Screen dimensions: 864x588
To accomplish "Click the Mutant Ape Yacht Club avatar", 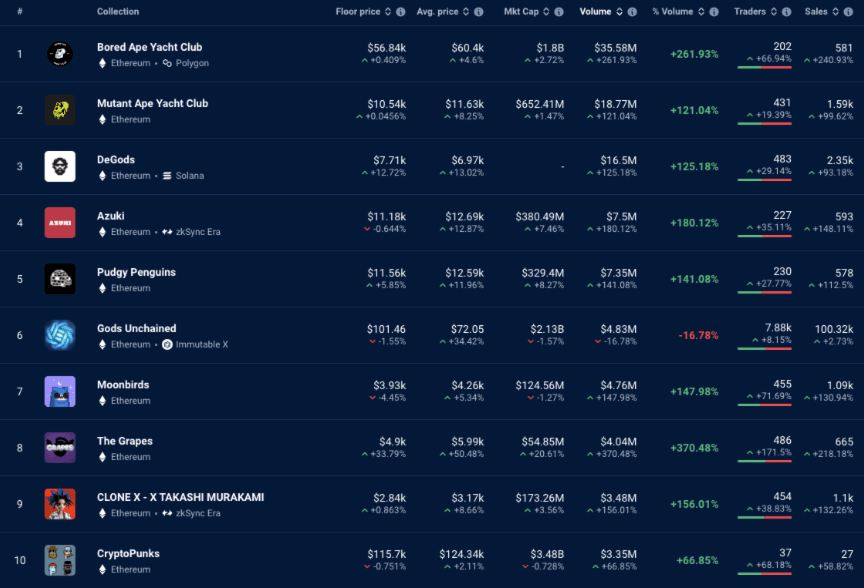I will (x=60, y=110).
